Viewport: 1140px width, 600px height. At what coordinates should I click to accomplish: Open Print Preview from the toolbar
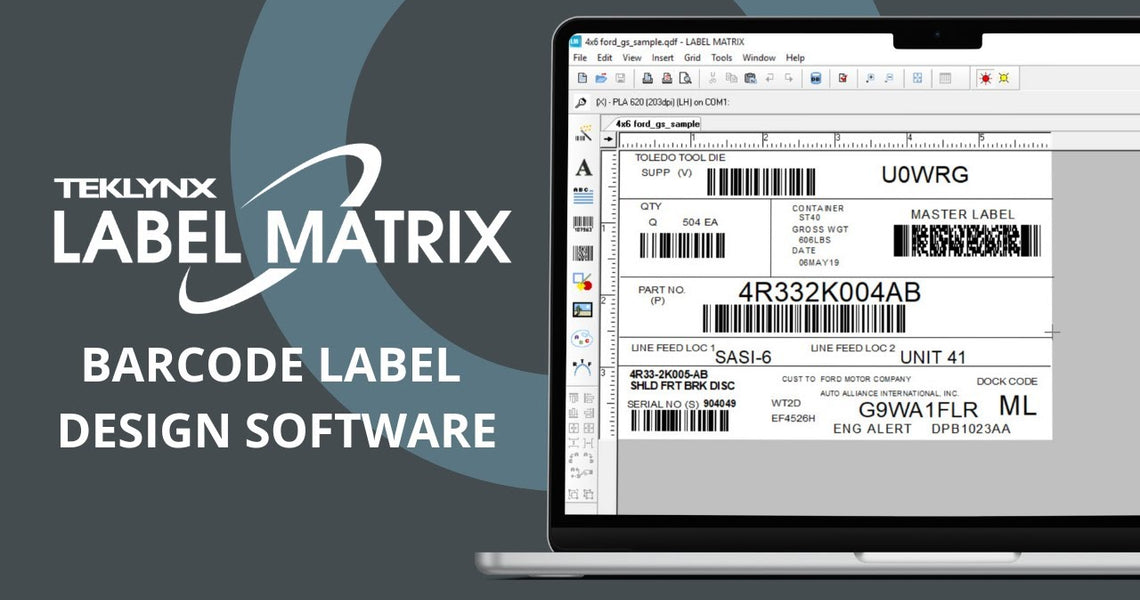point(685,78)
